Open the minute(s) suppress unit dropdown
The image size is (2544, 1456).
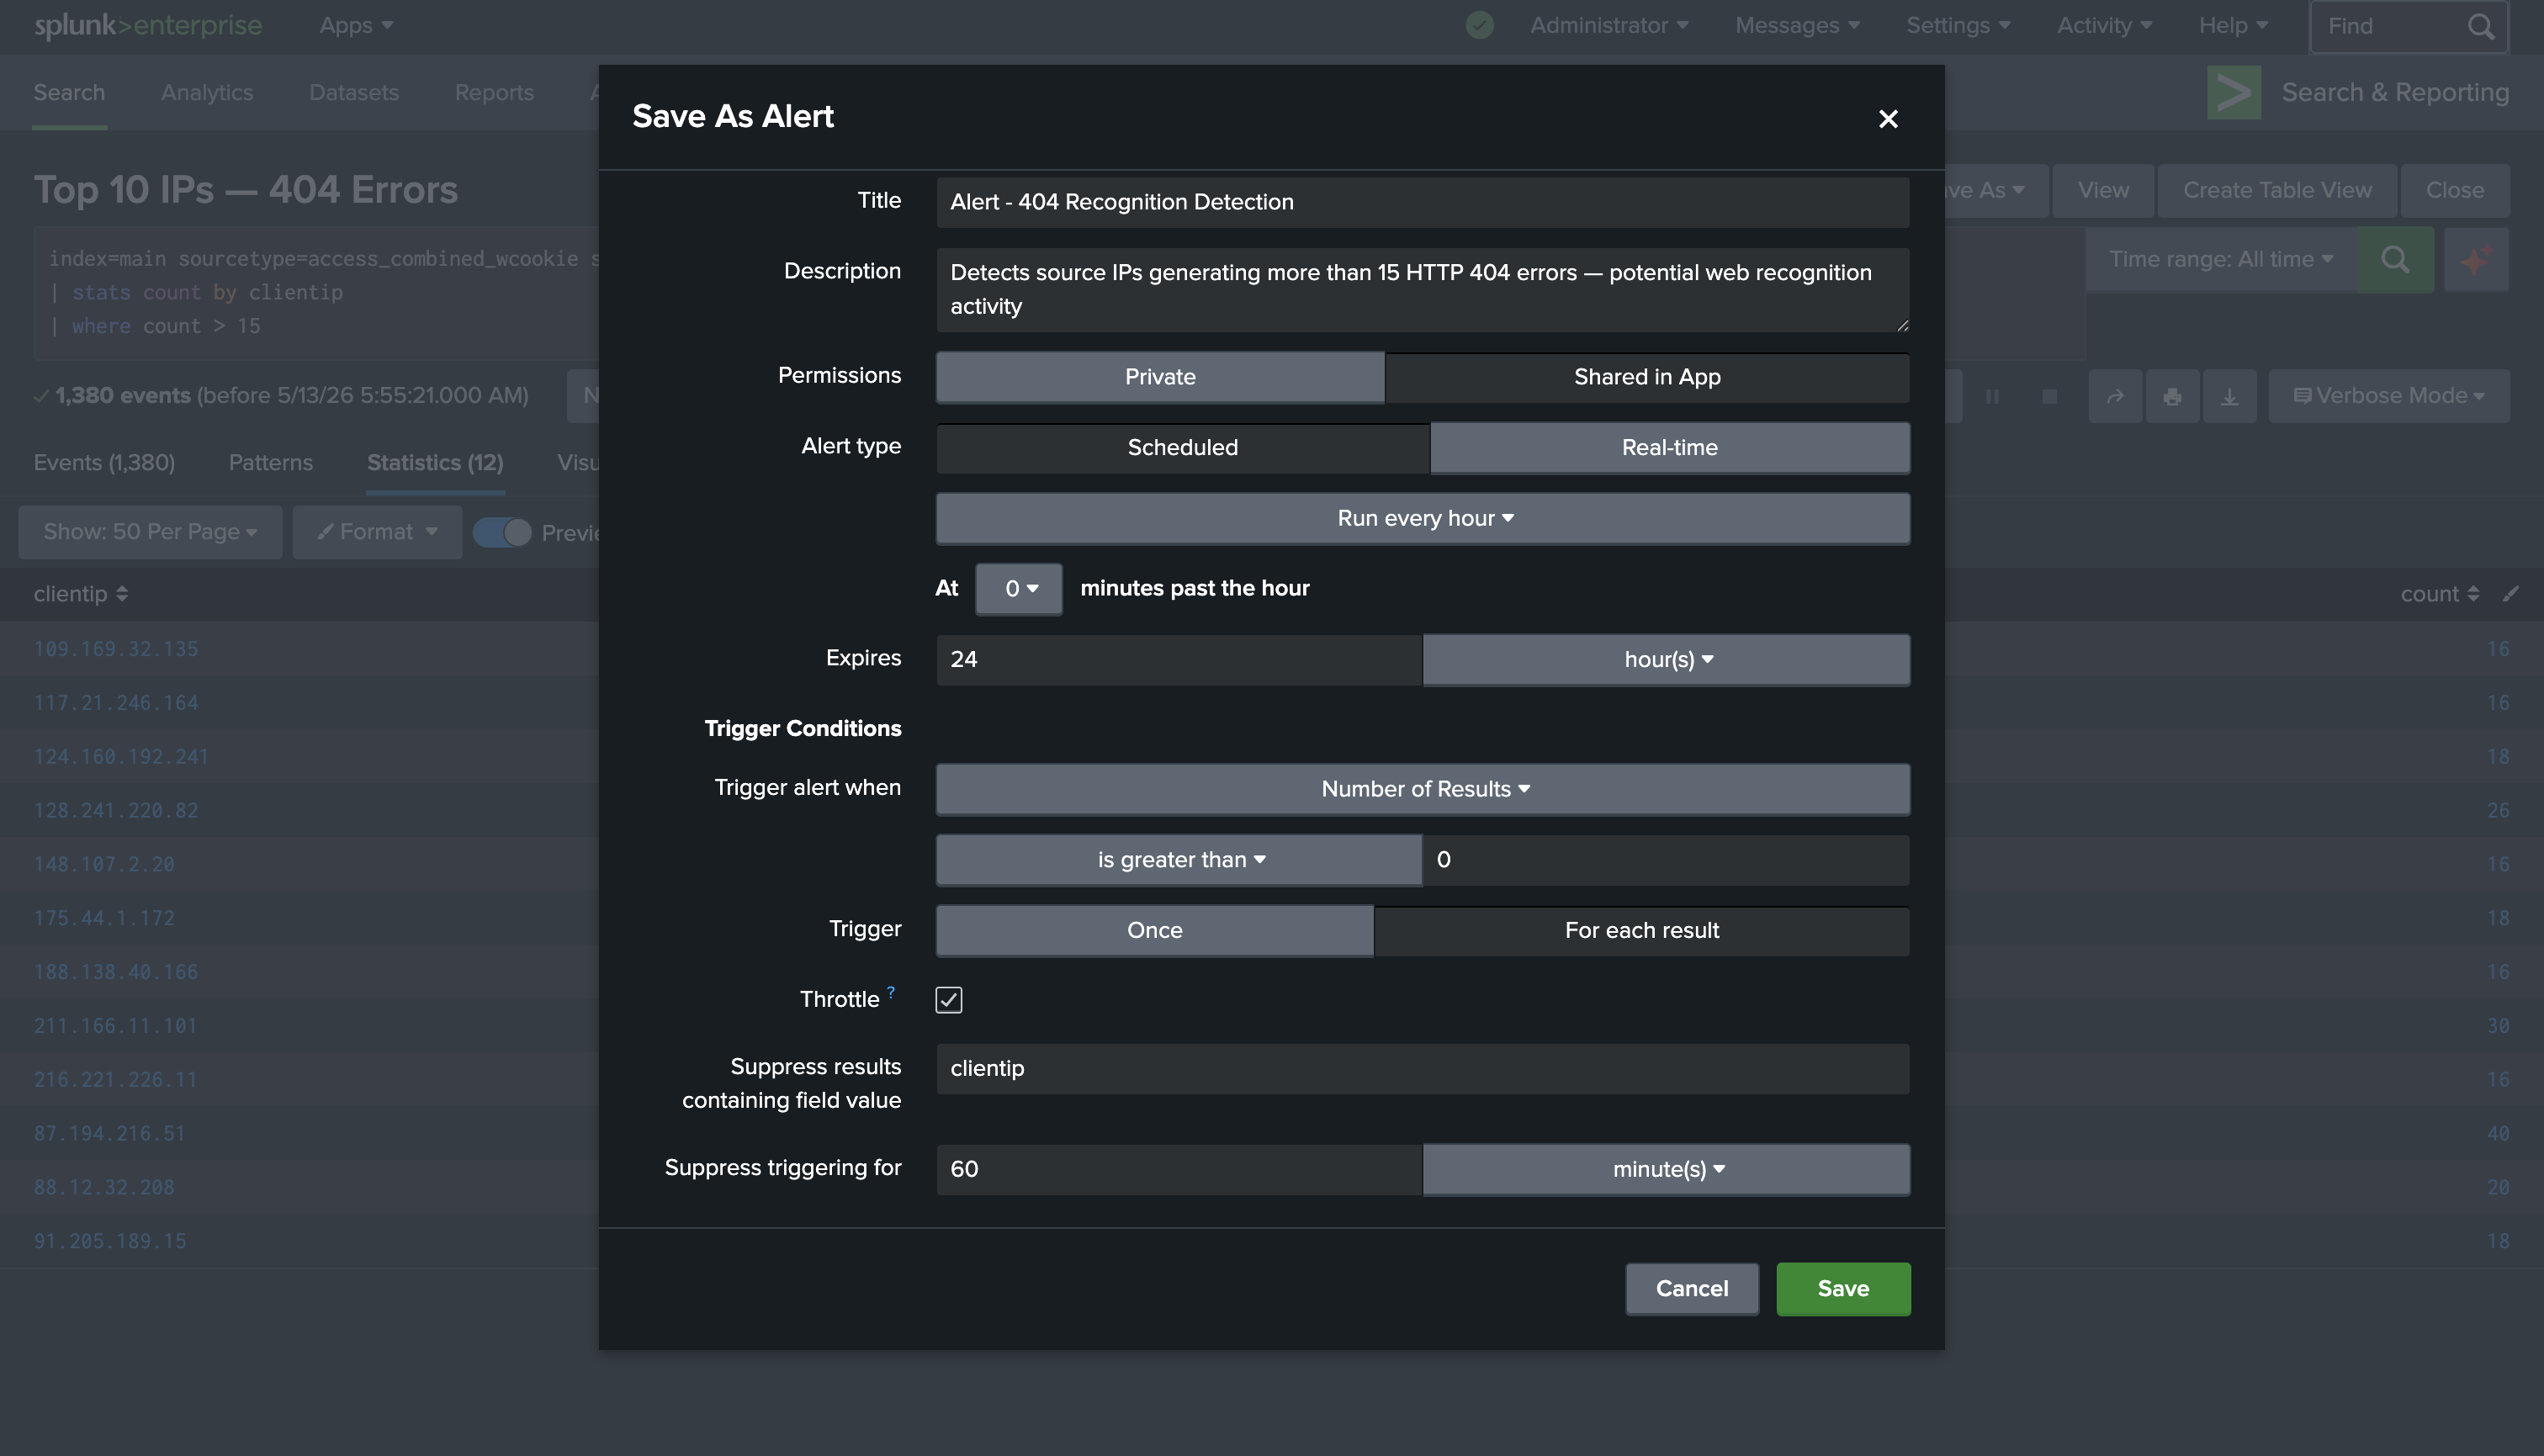click(x=1666, y=1169)
